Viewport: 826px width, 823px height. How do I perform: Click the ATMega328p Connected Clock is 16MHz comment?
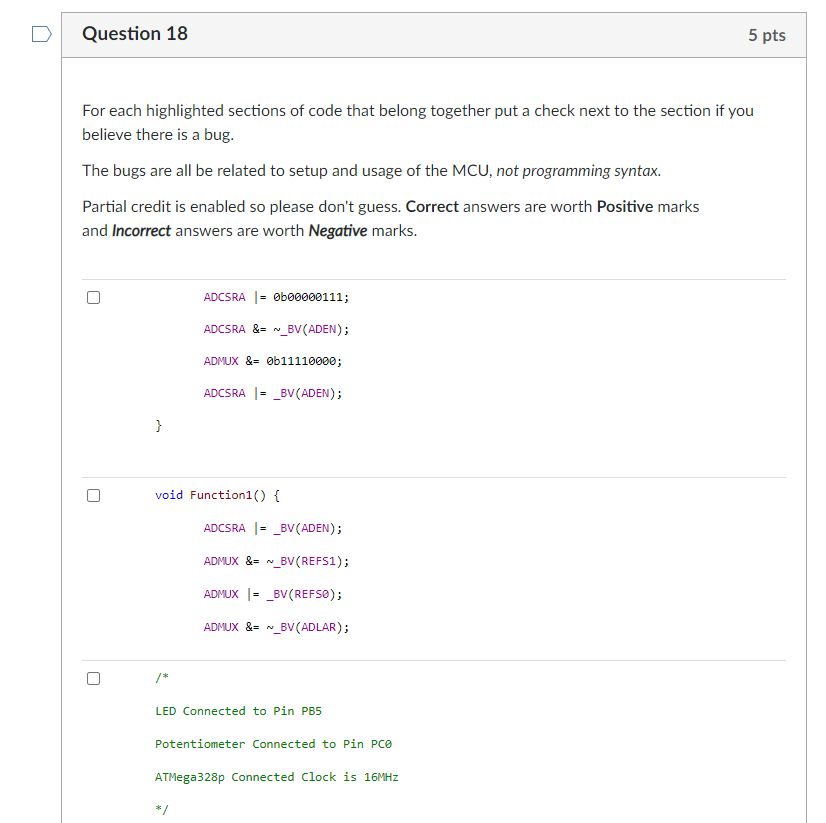[277, 776]
